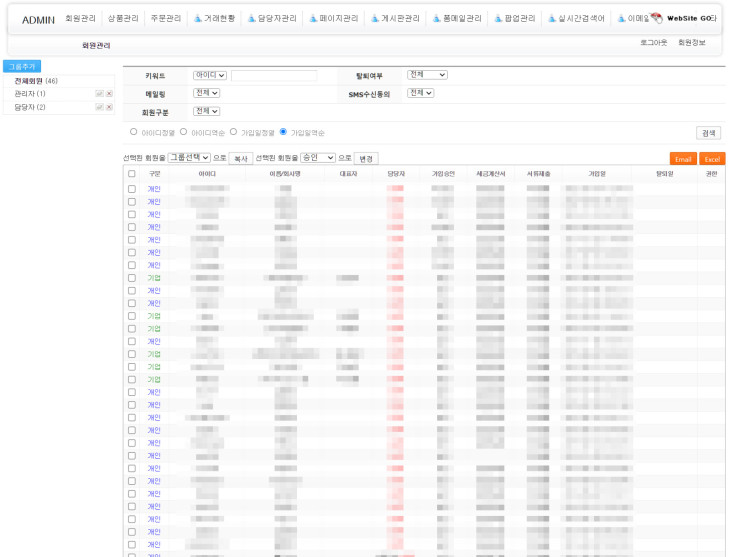Screen dimensions: 730x557
Task: Select the 아이디정렬 radio button
Action: [x=134, y=132]
